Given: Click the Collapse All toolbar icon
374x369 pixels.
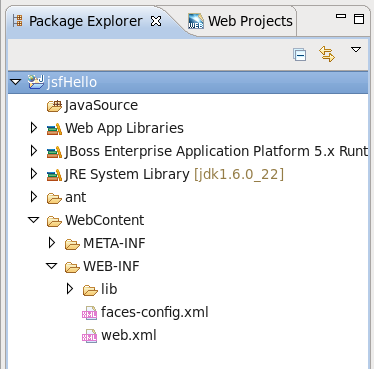Looking at the screenshot, I should (x=299, y=55).
